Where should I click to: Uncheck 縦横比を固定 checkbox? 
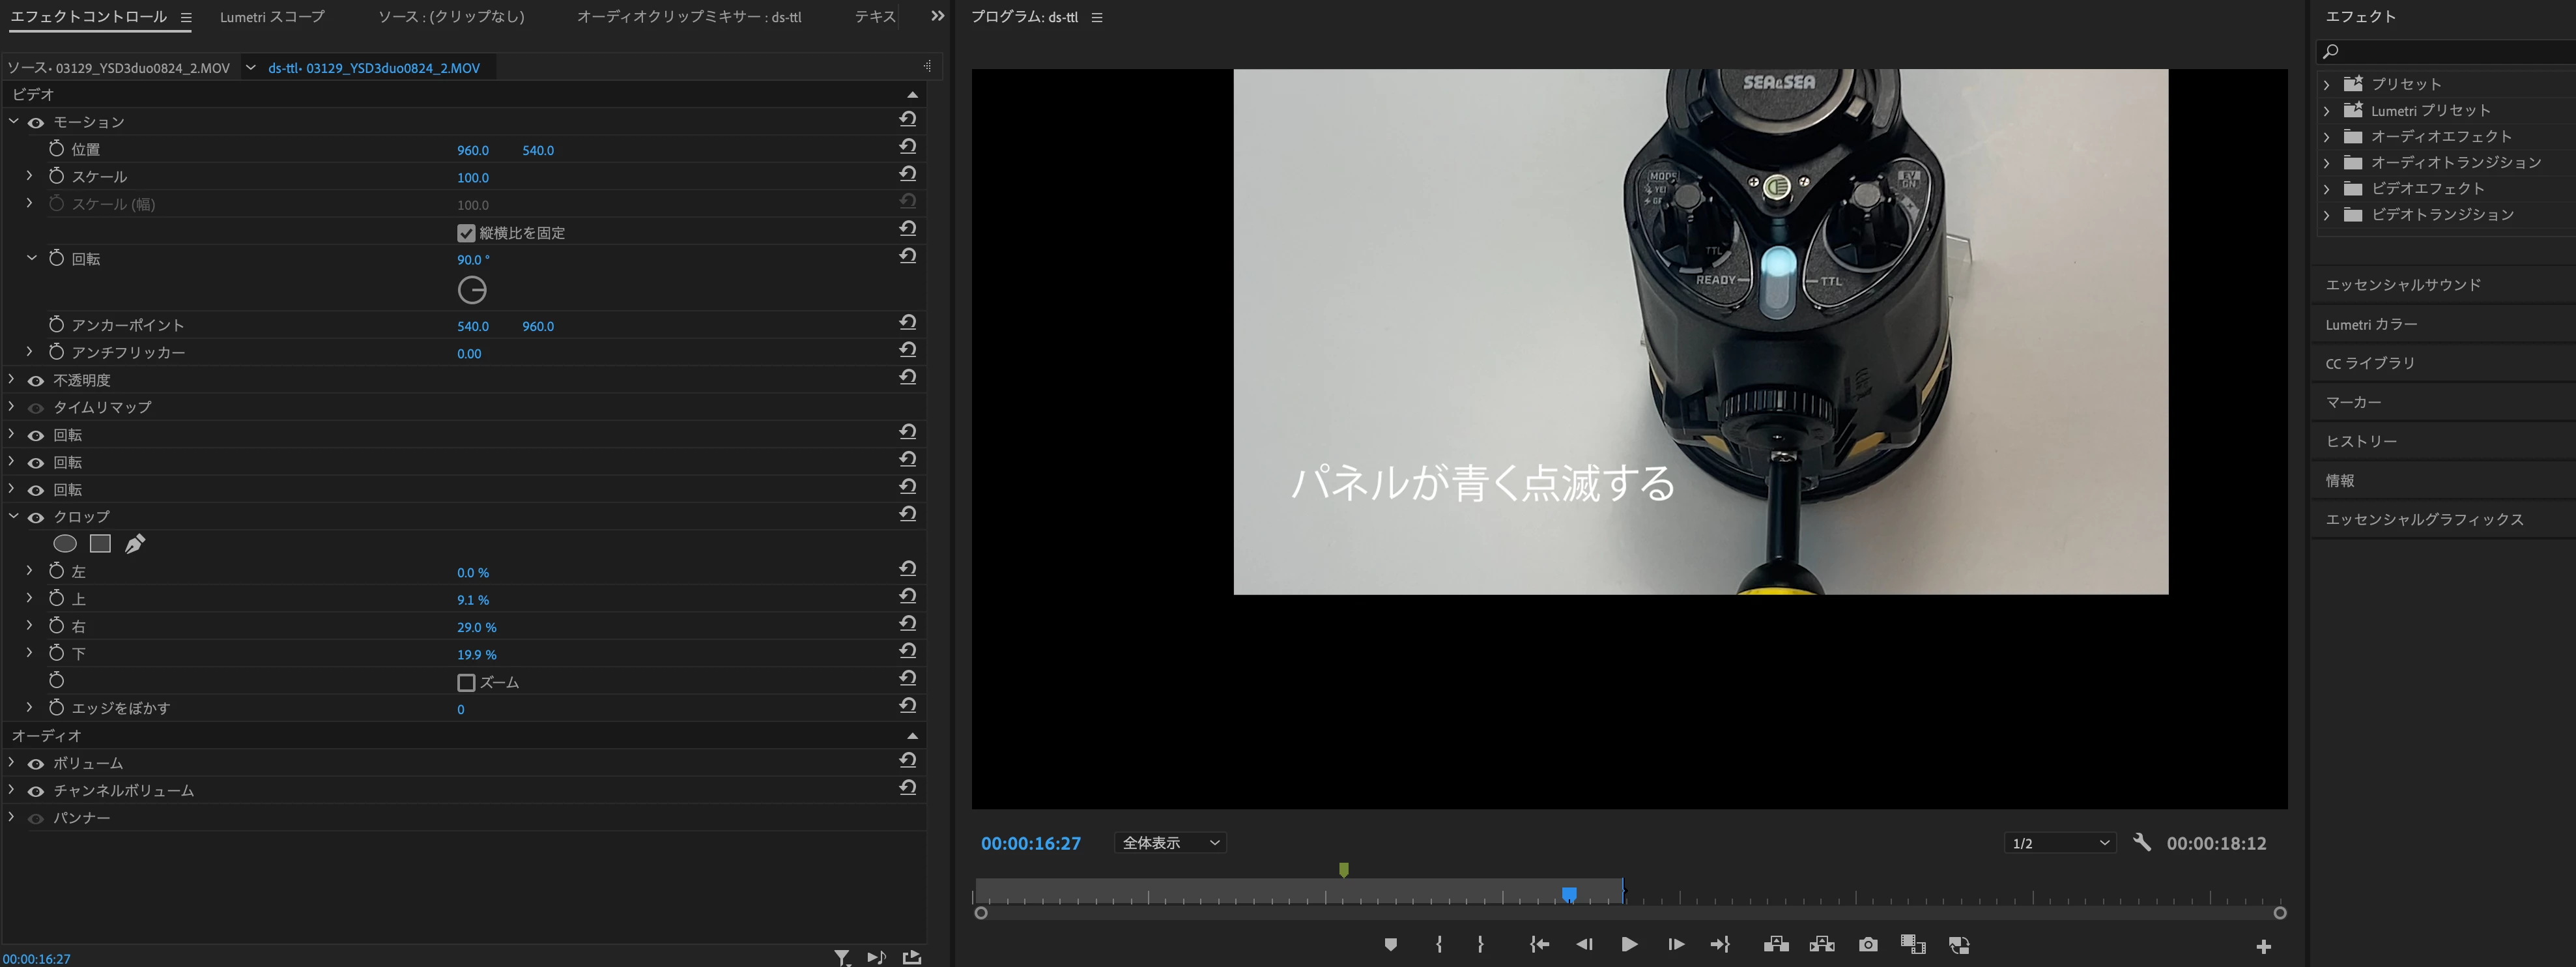pos(466,233)
